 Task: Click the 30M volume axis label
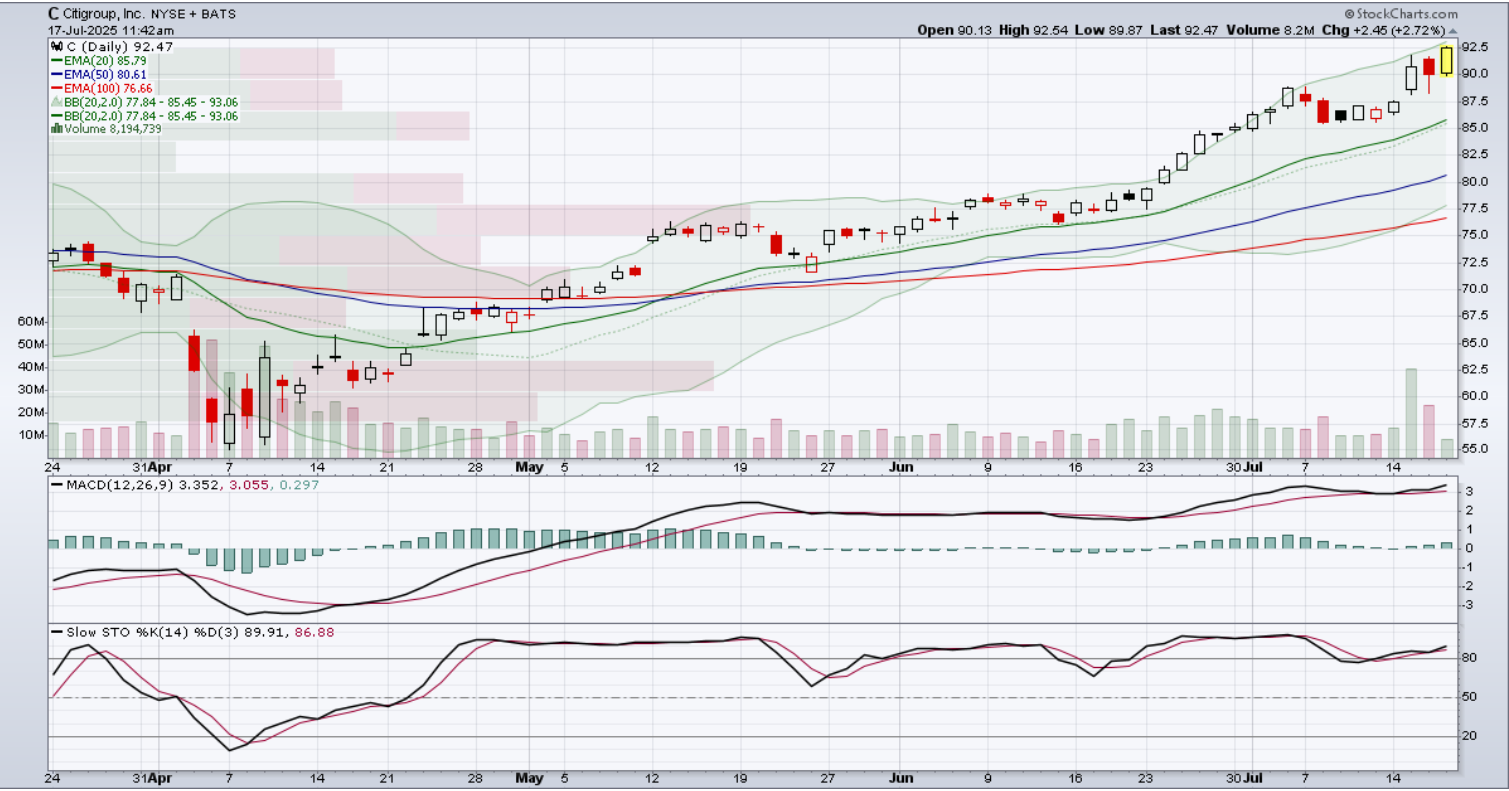click(31, 390)
